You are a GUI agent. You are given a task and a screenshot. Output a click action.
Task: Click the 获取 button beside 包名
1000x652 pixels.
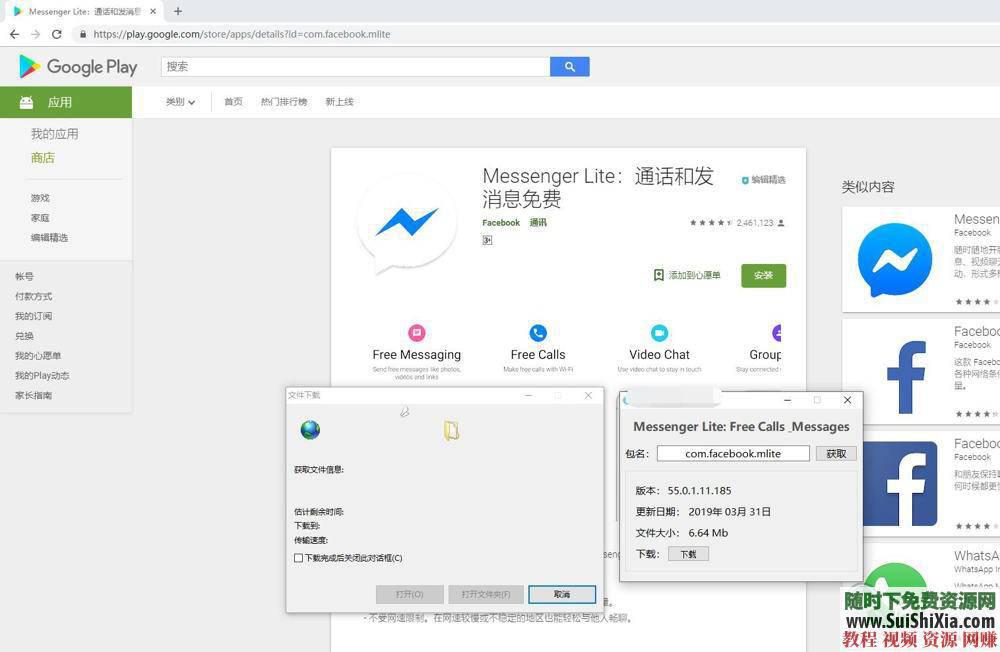point(836,454)
